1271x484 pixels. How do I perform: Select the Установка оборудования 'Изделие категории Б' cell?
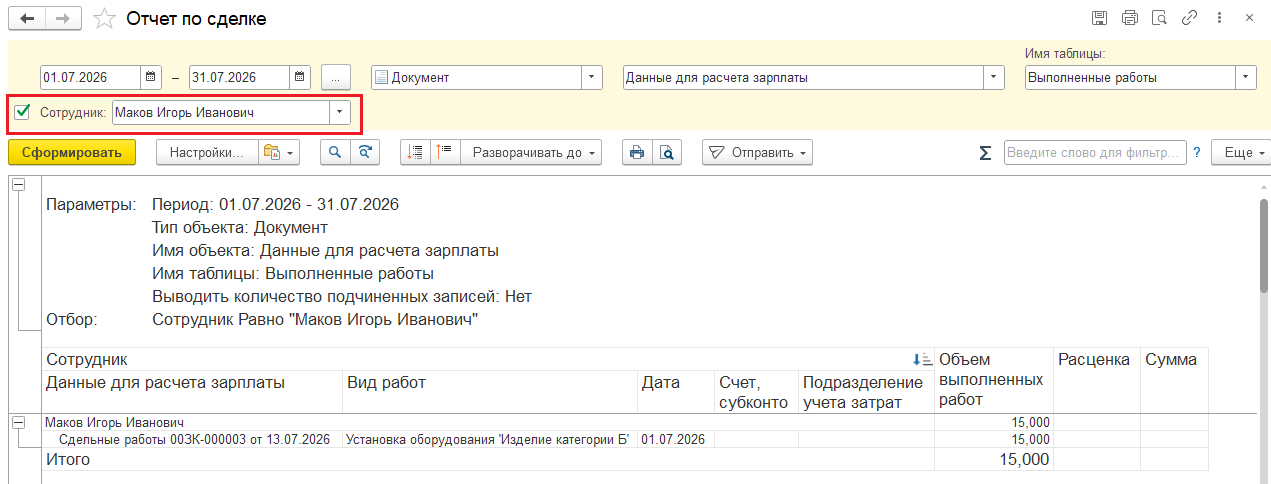[490, 439]
